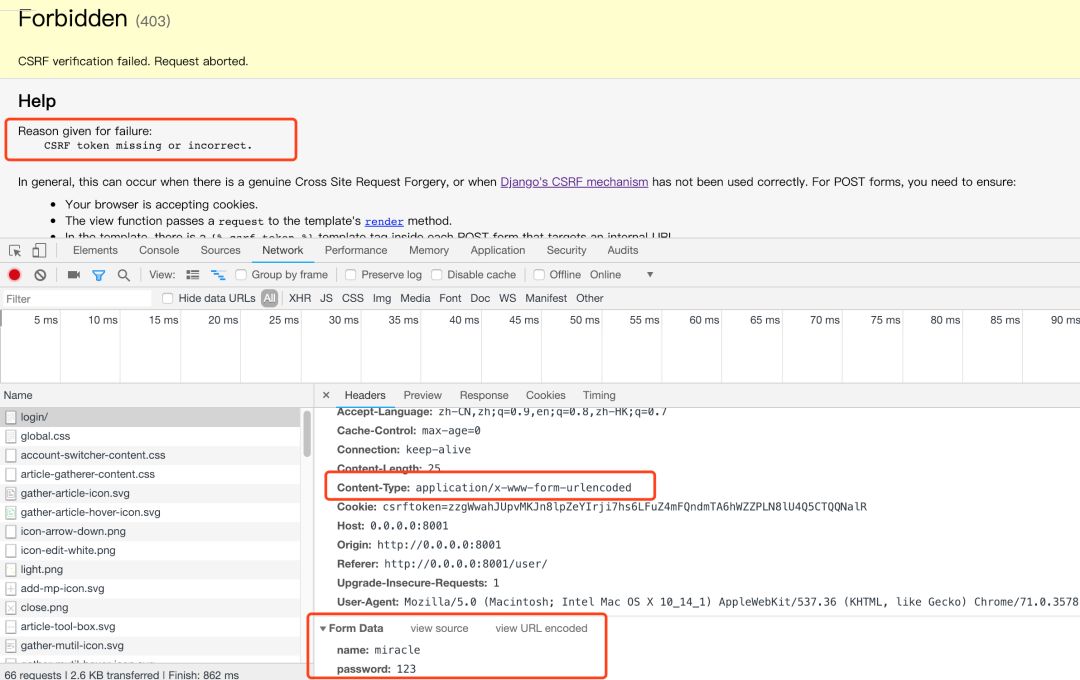Filter requests by Doc type
Viewport: 1080px width, 680px height.
point(480,298)
